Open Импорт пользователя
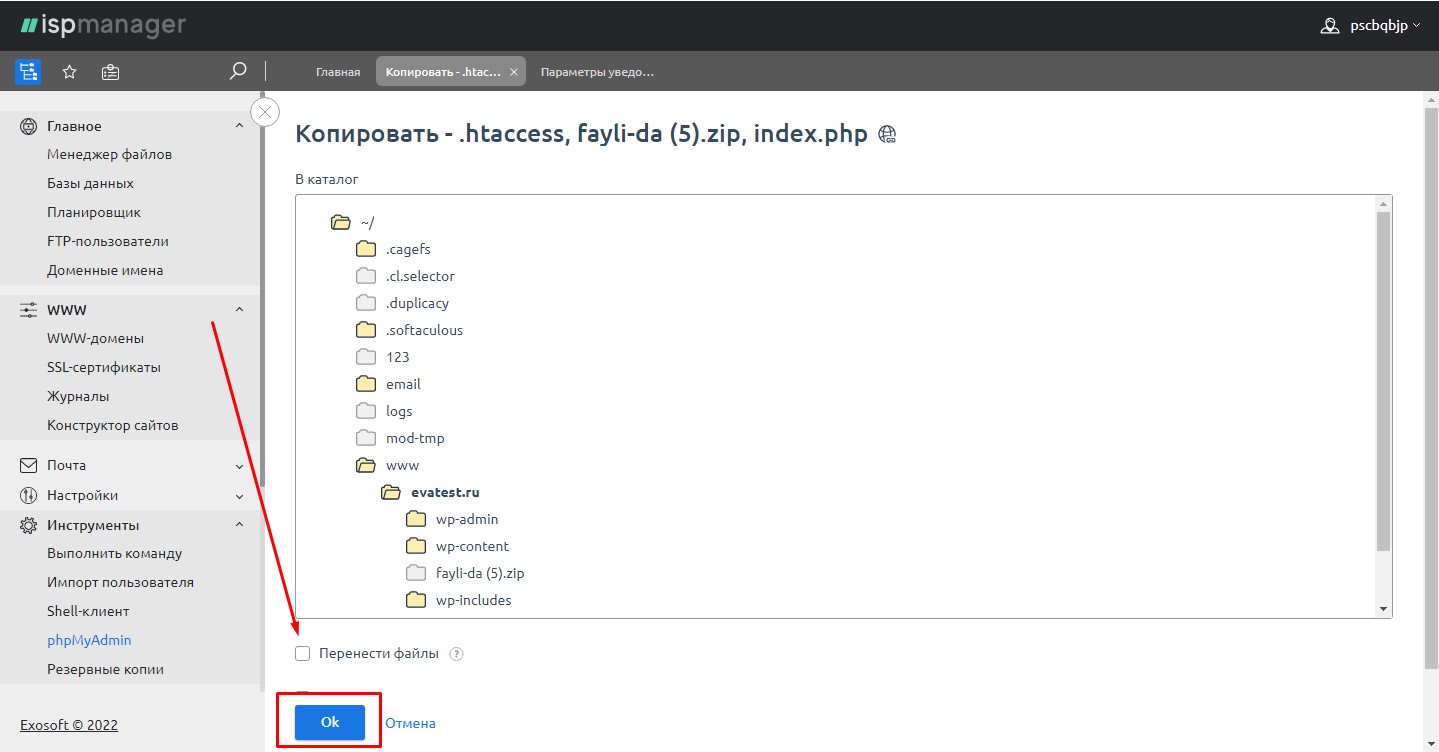This screenshot has height=752, width=1439. pyautogui.click(x=120, y=583)
